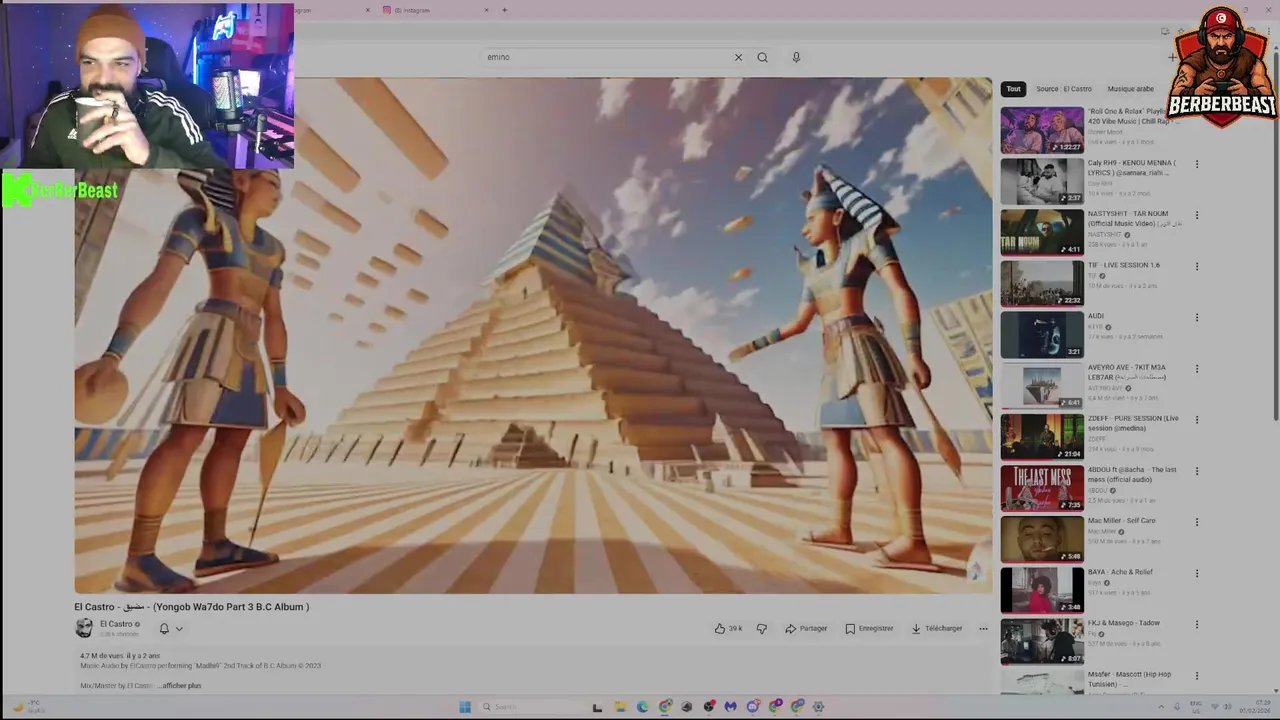Open Mac Miller - Self Care thumbnail
This screenshot has width=1280, height=720.
tap(1042, 538)
